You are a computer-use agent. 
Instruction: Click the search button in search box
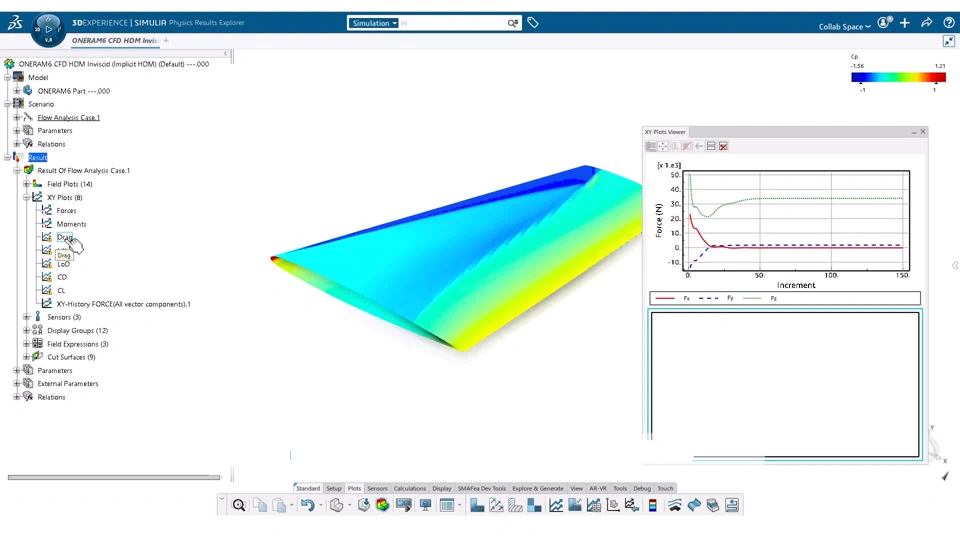[x=512, y=23]
